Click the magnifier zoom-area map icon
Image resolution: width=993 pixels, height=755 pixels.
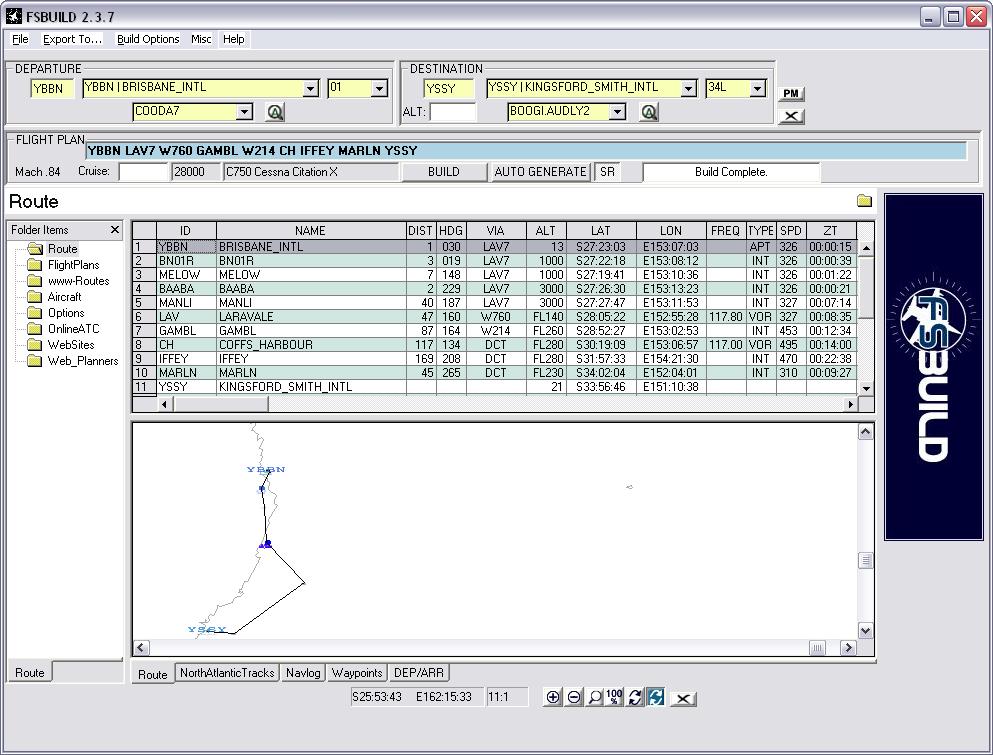[595, 697]
